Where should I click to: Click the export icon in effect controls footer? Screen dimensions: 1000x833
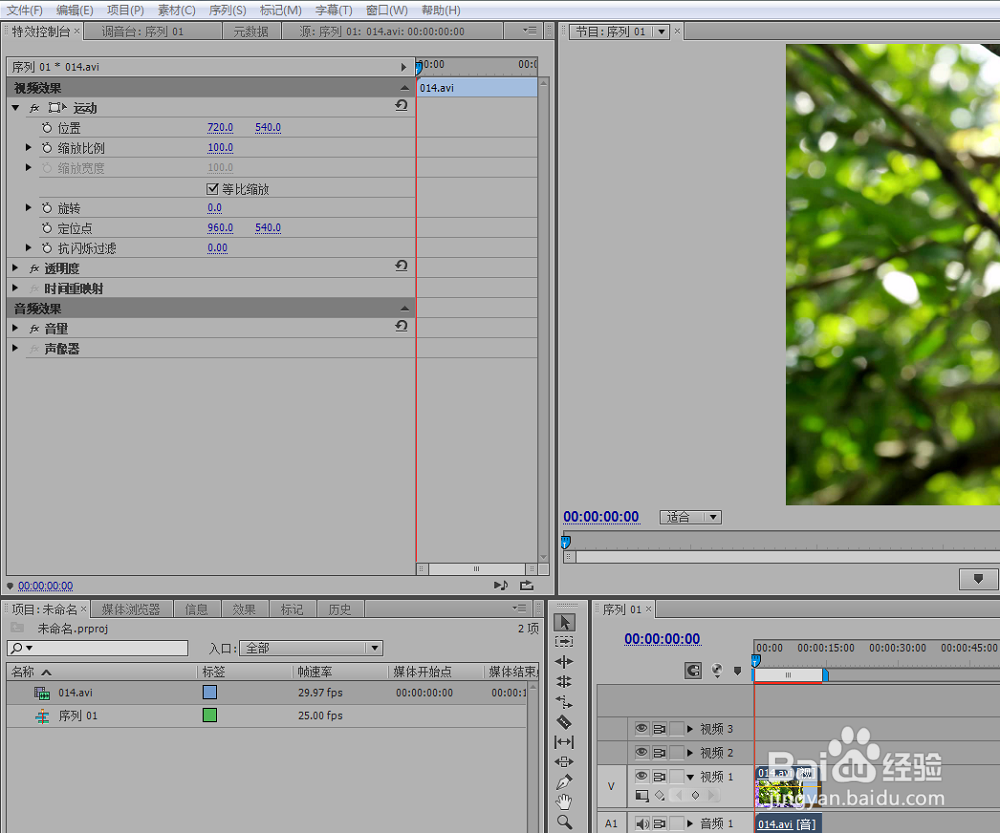click(526, 585)
